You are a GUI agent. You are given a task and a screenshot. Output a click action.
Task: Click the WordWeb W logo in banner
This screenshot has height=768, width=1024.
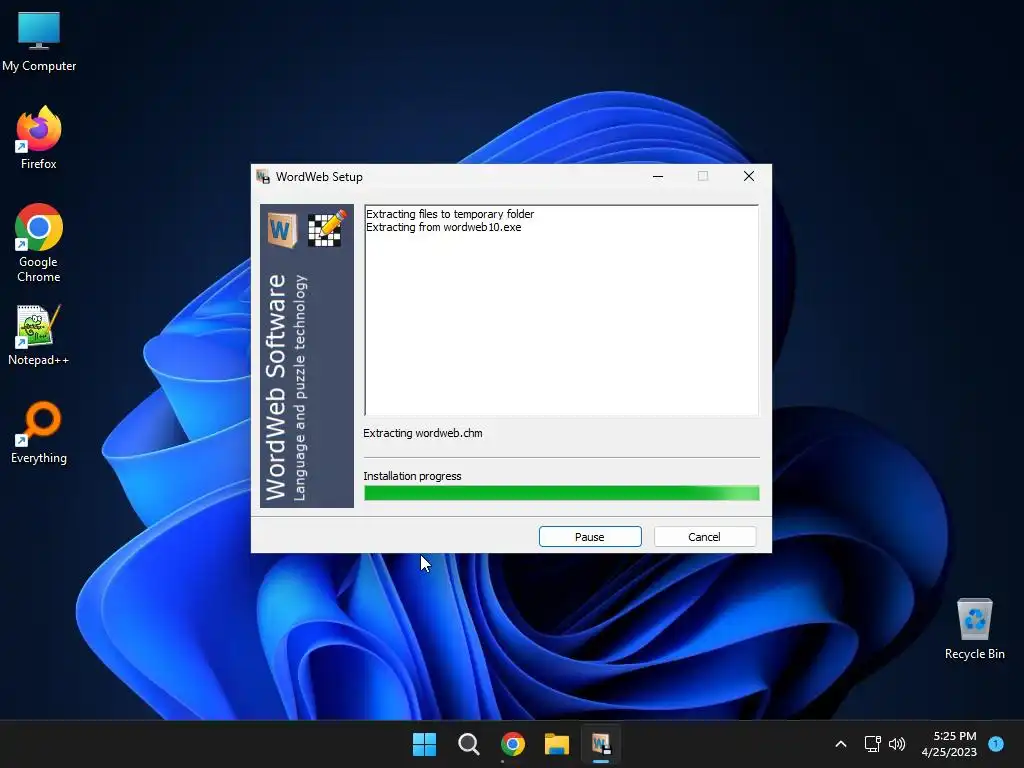pyautogui.click(x=282, y=229)
